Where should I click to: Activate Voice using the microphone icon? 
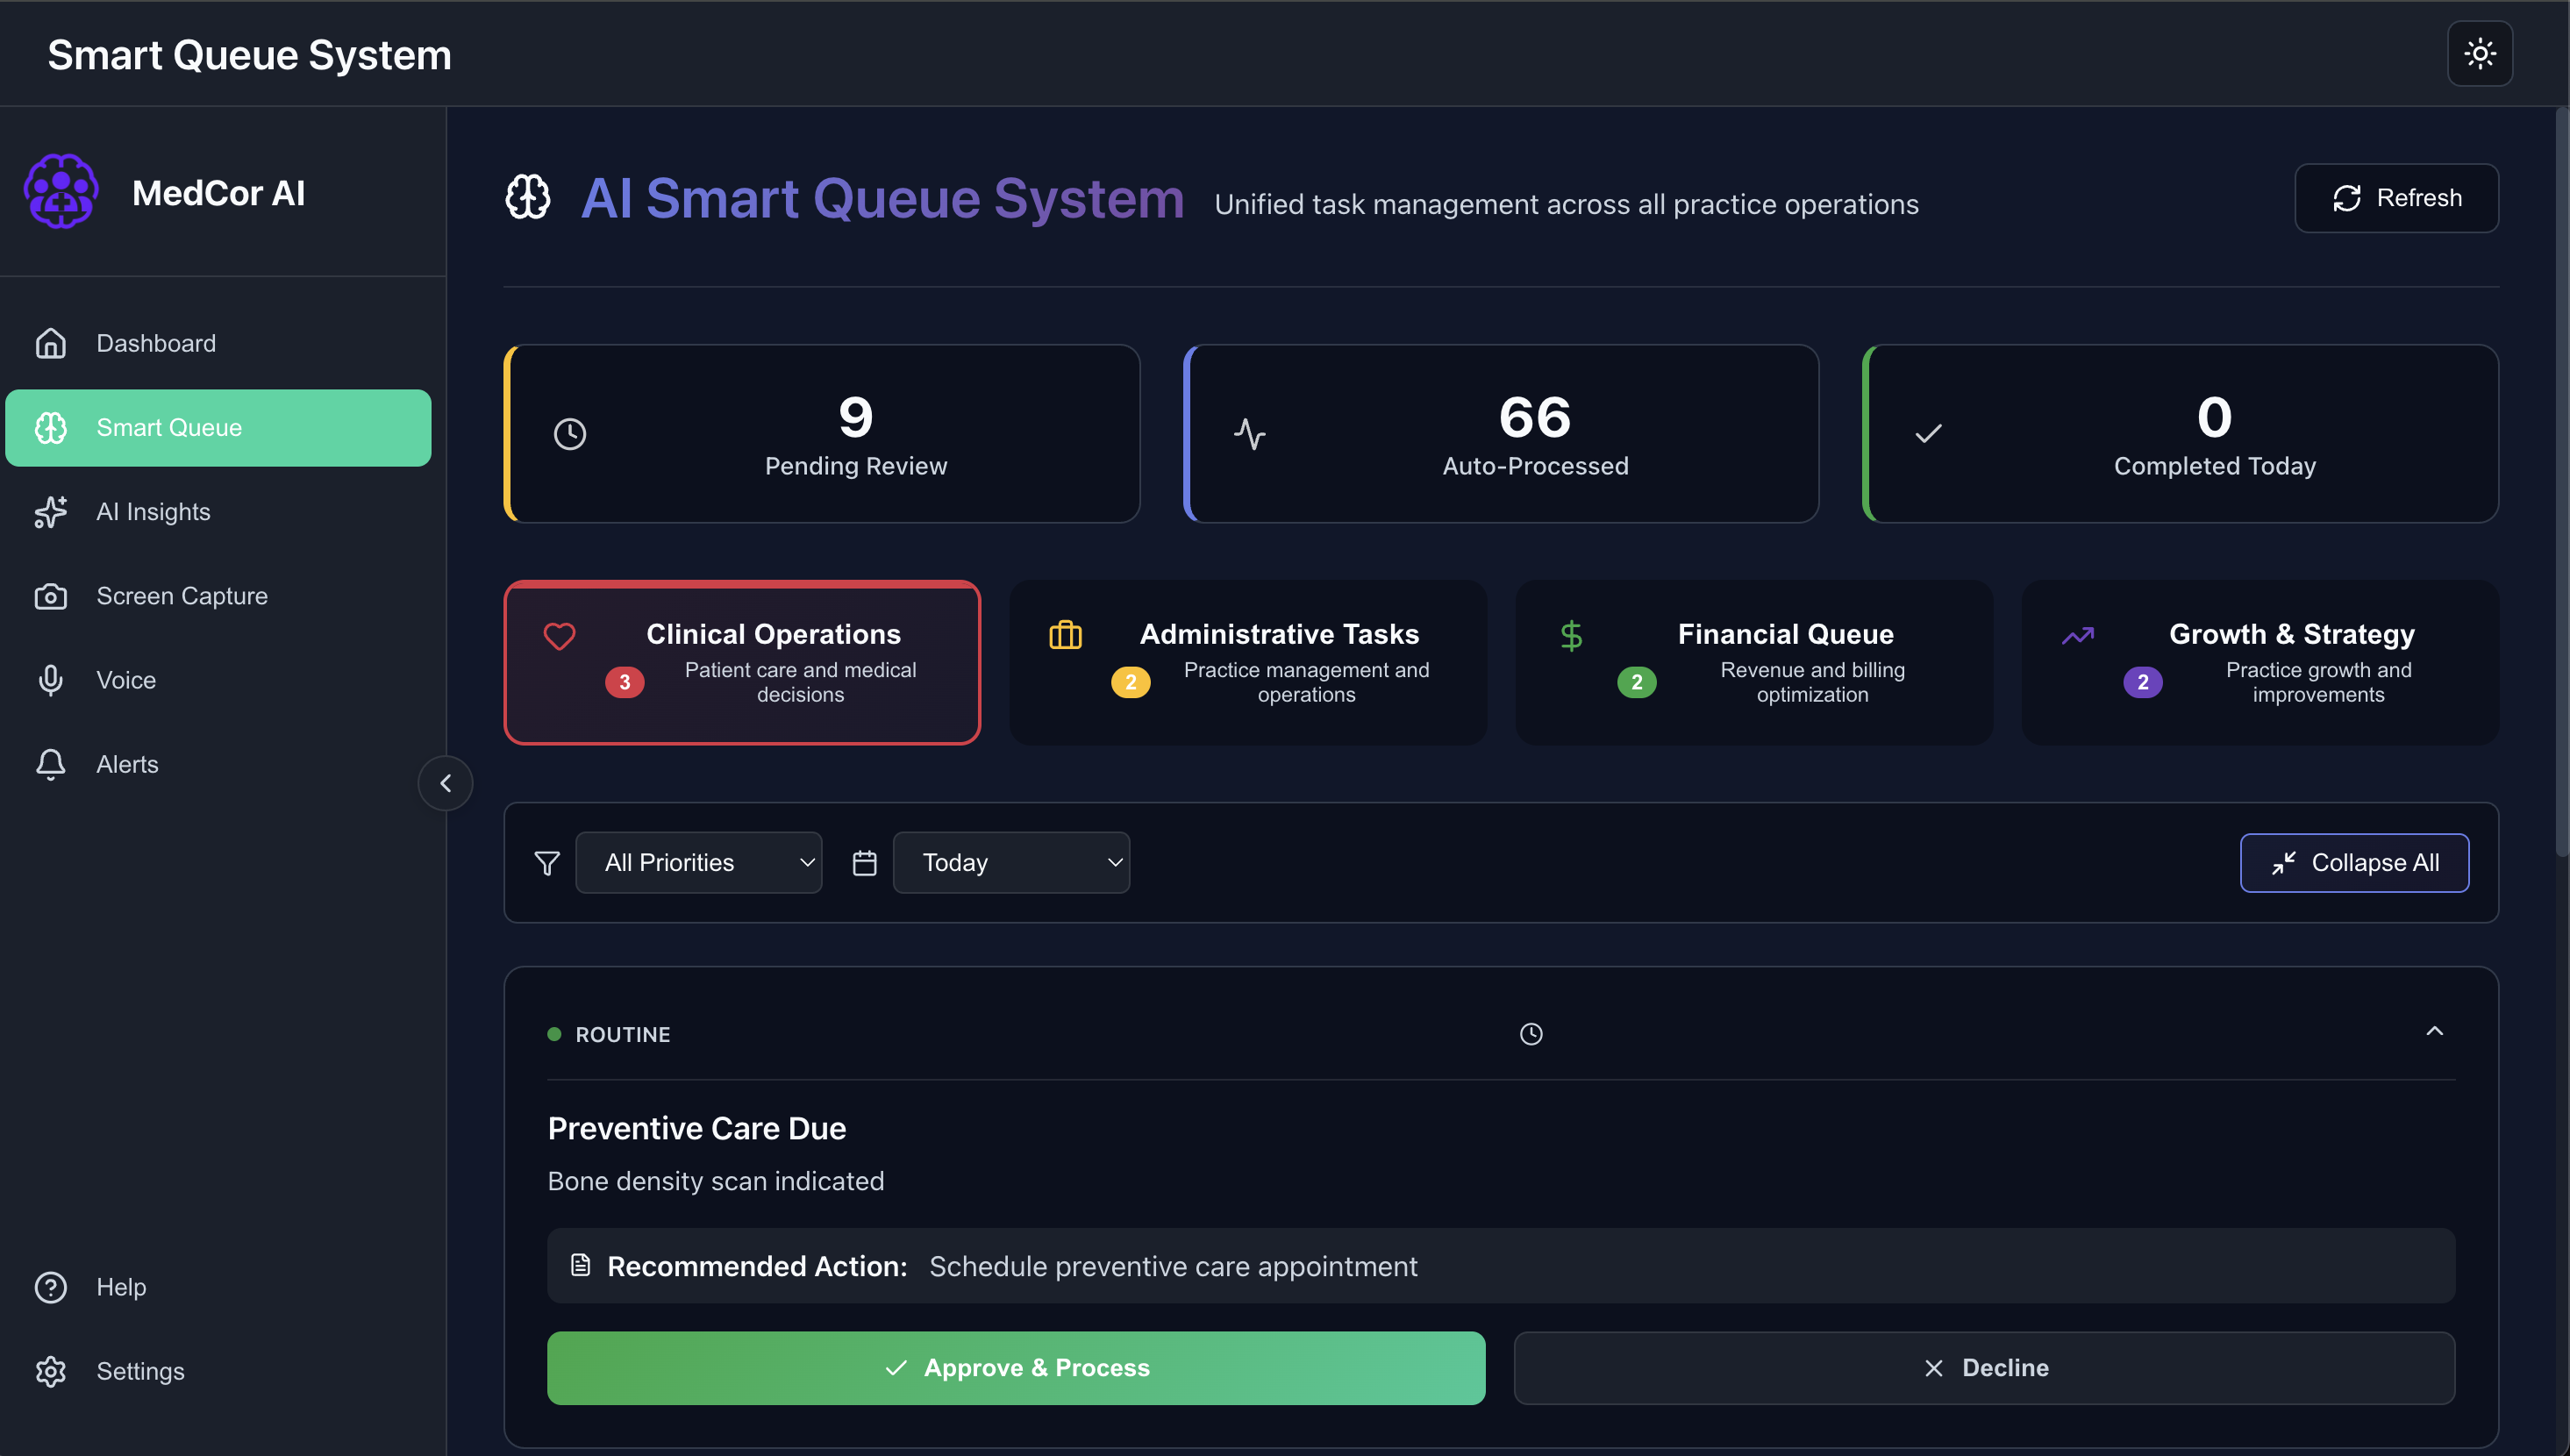[51, 680]
